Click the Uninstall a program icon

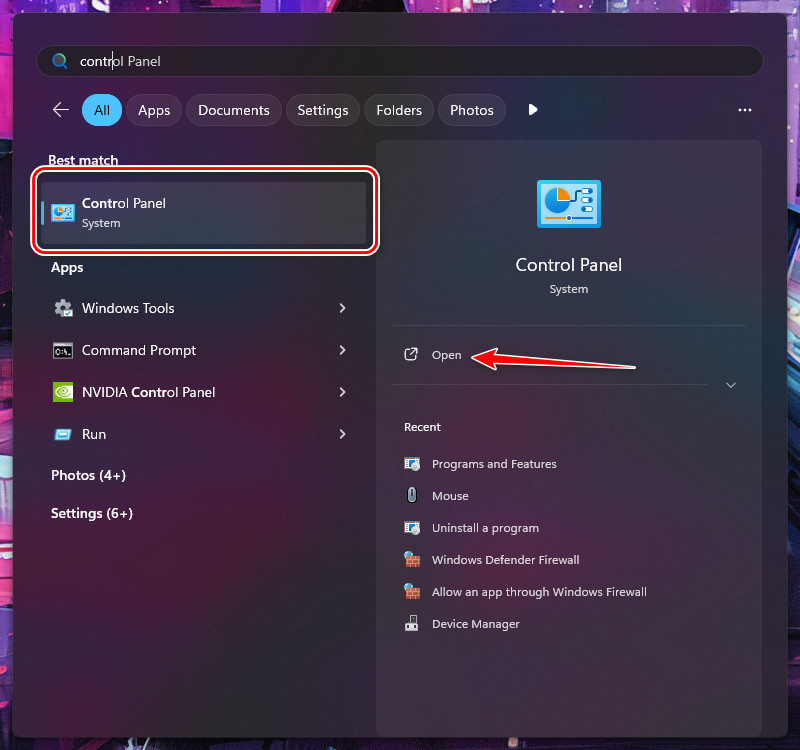412,528
